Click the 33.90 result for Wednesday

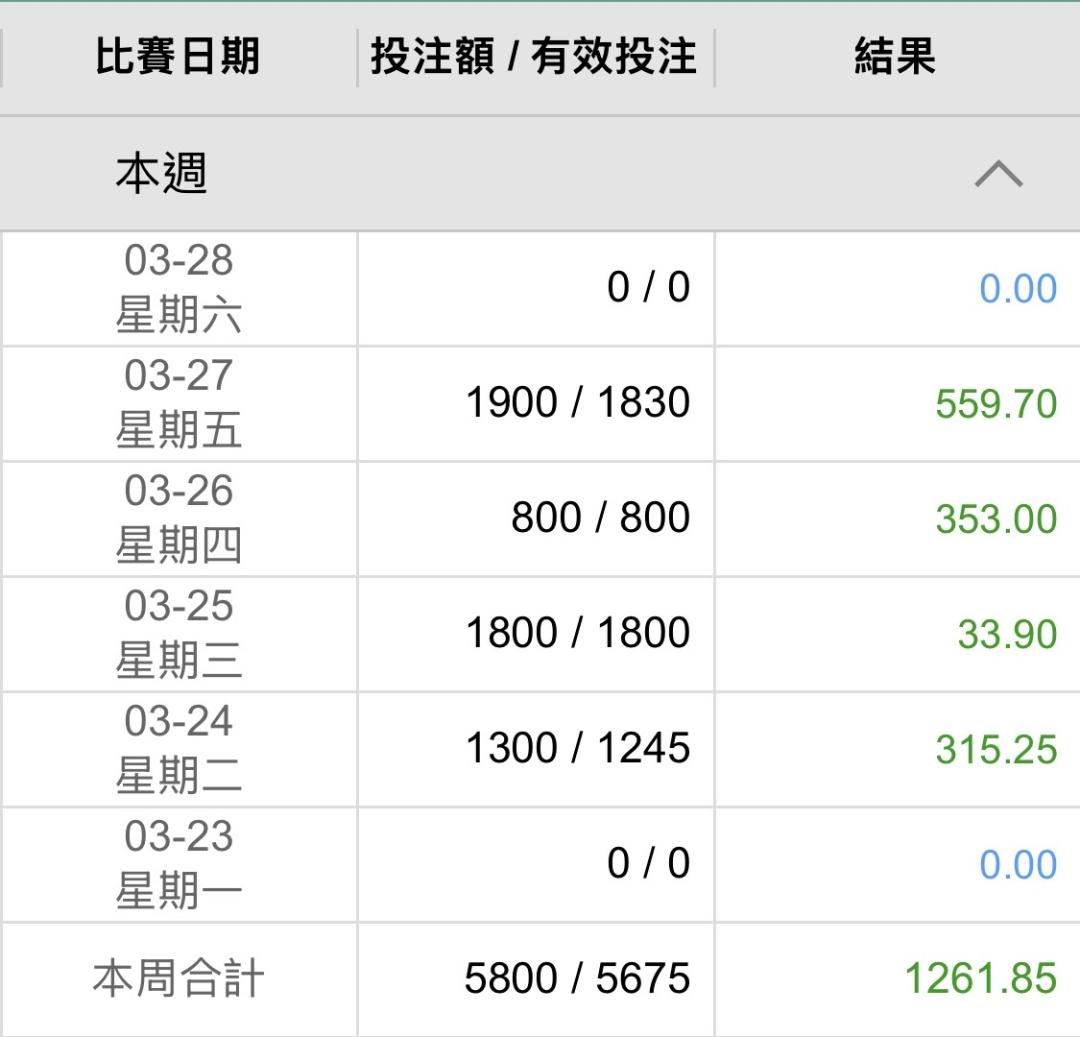1006,634
